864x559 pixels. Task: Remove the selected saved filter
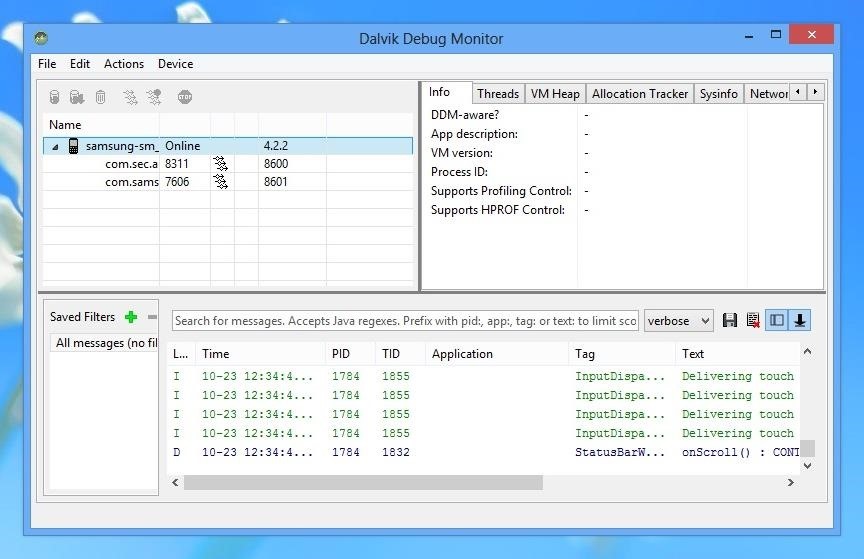[152, 317]
